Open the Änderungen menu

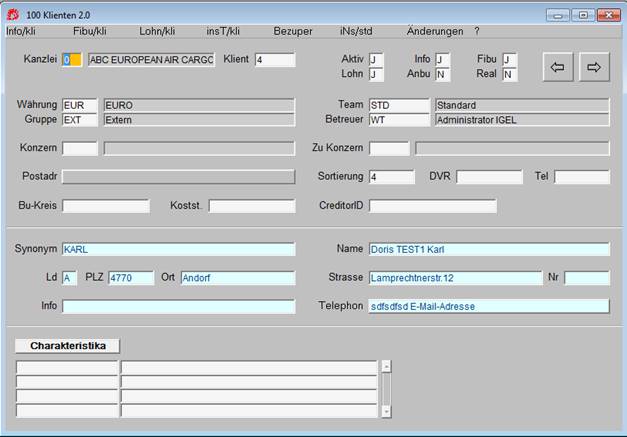pyautogui.click(x=434, y=31)
